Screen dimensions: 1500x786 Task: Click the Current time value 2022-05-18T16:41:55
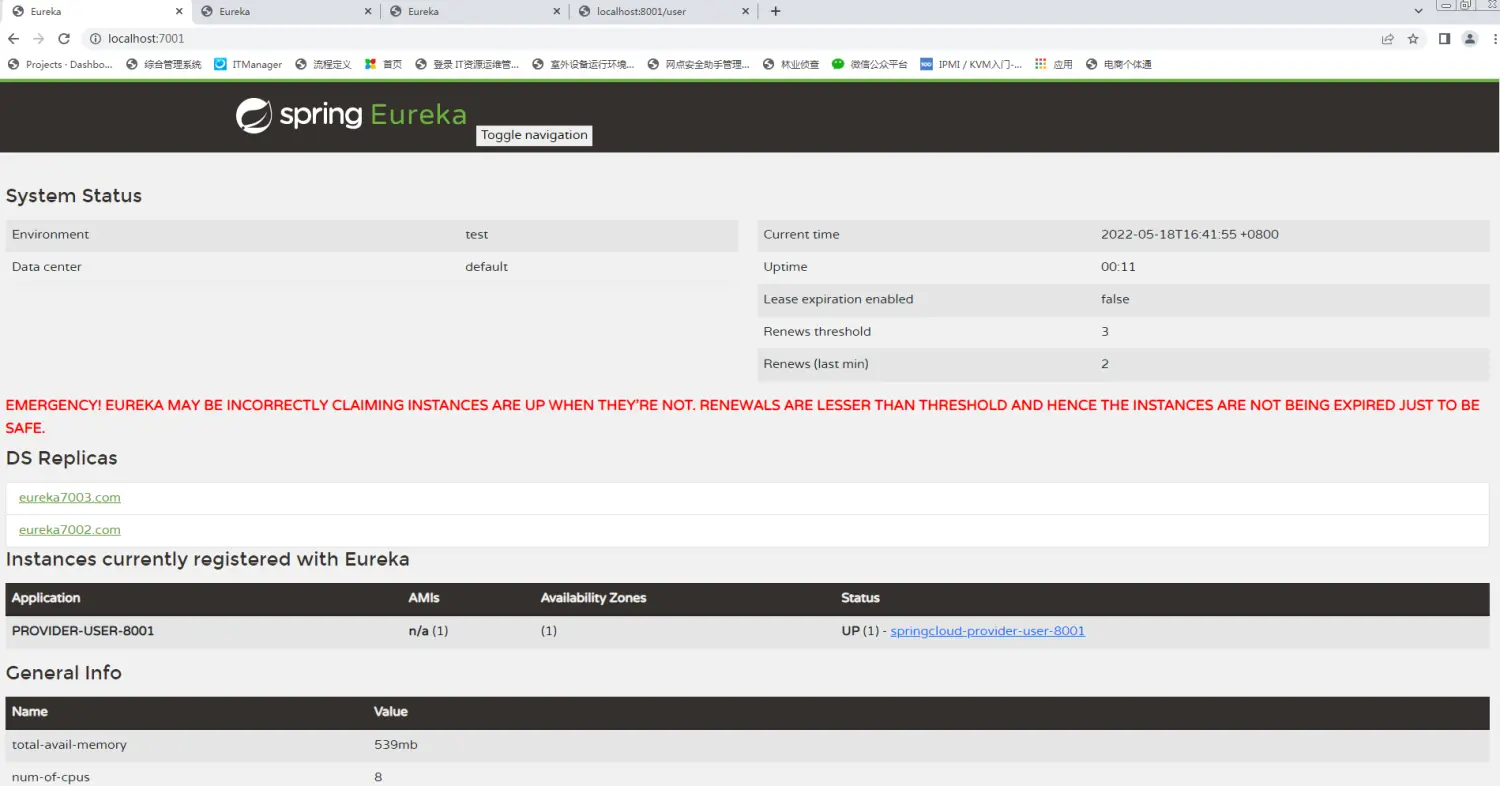tap(1190, 234)
